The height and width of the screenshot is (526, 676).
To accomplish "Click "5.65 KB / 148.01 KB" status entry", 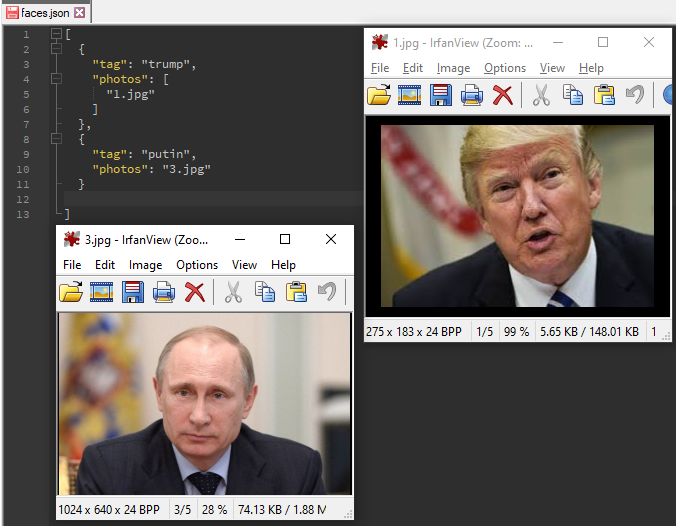I will 589,332.
